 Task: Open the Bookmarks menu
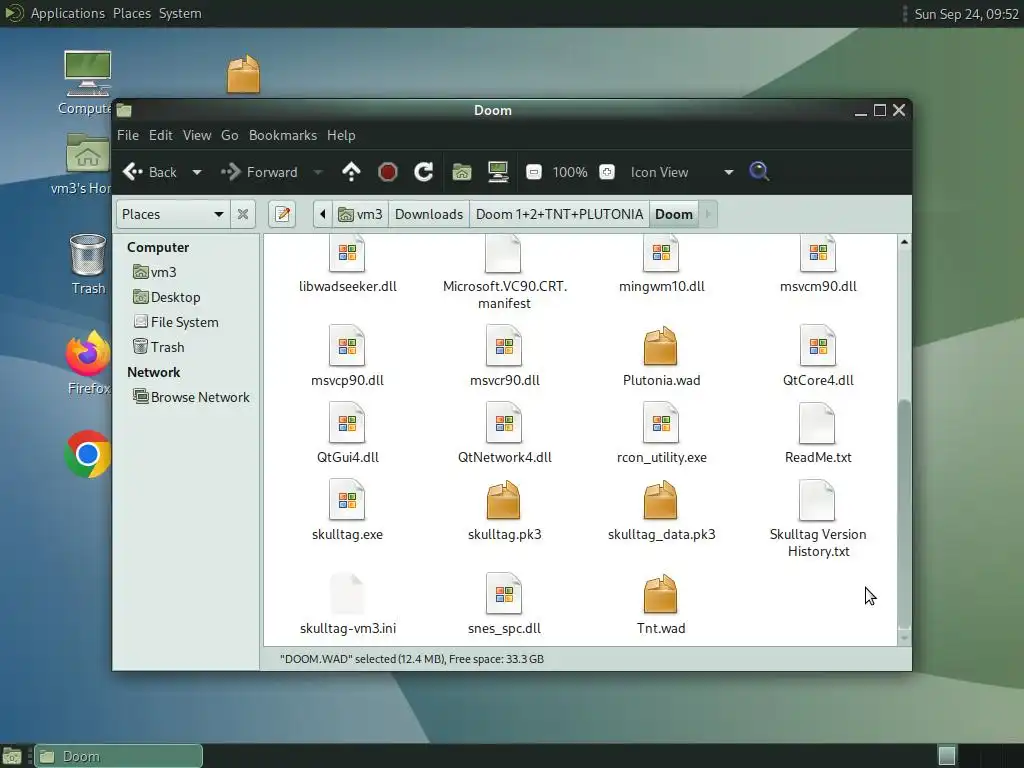point(283,135)
